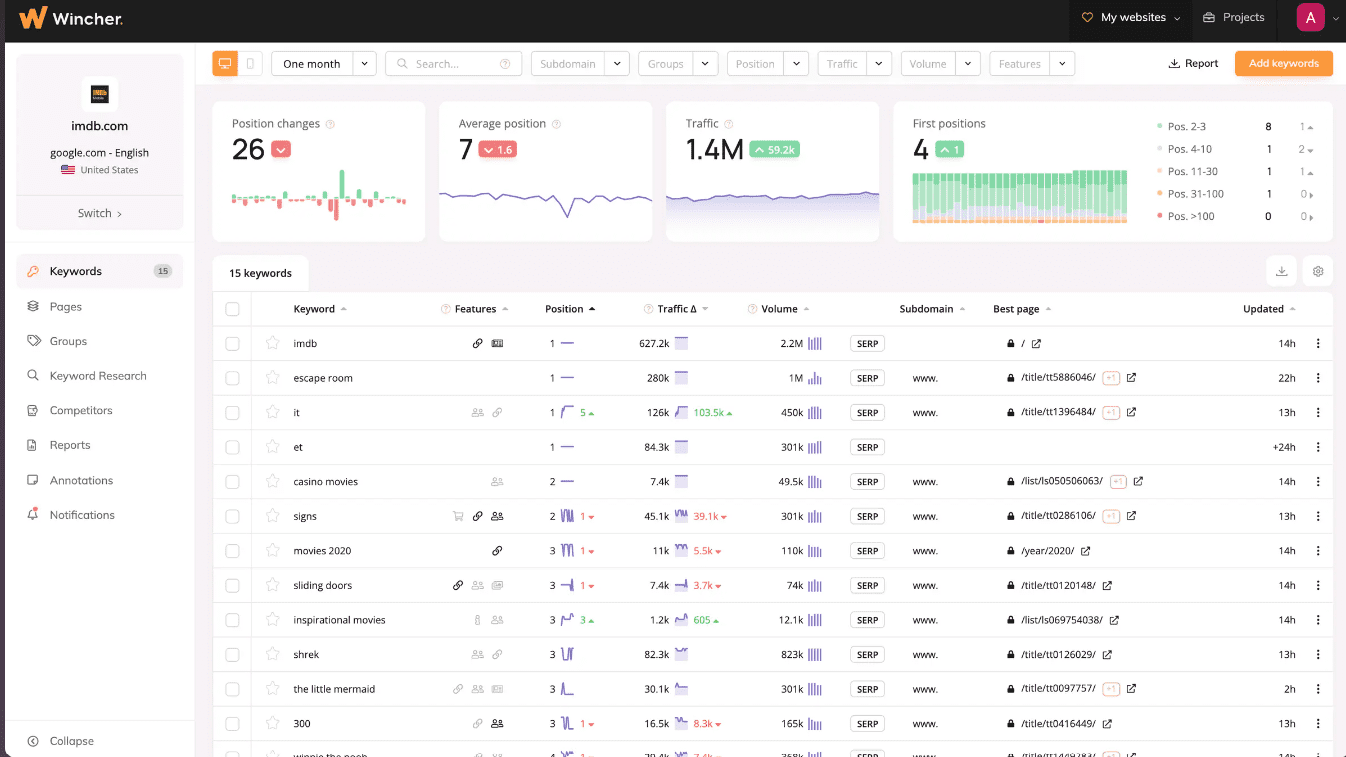Click info icon next to Position changes
Viewport: 1346px width, 757px height.
tap(330, 124)
